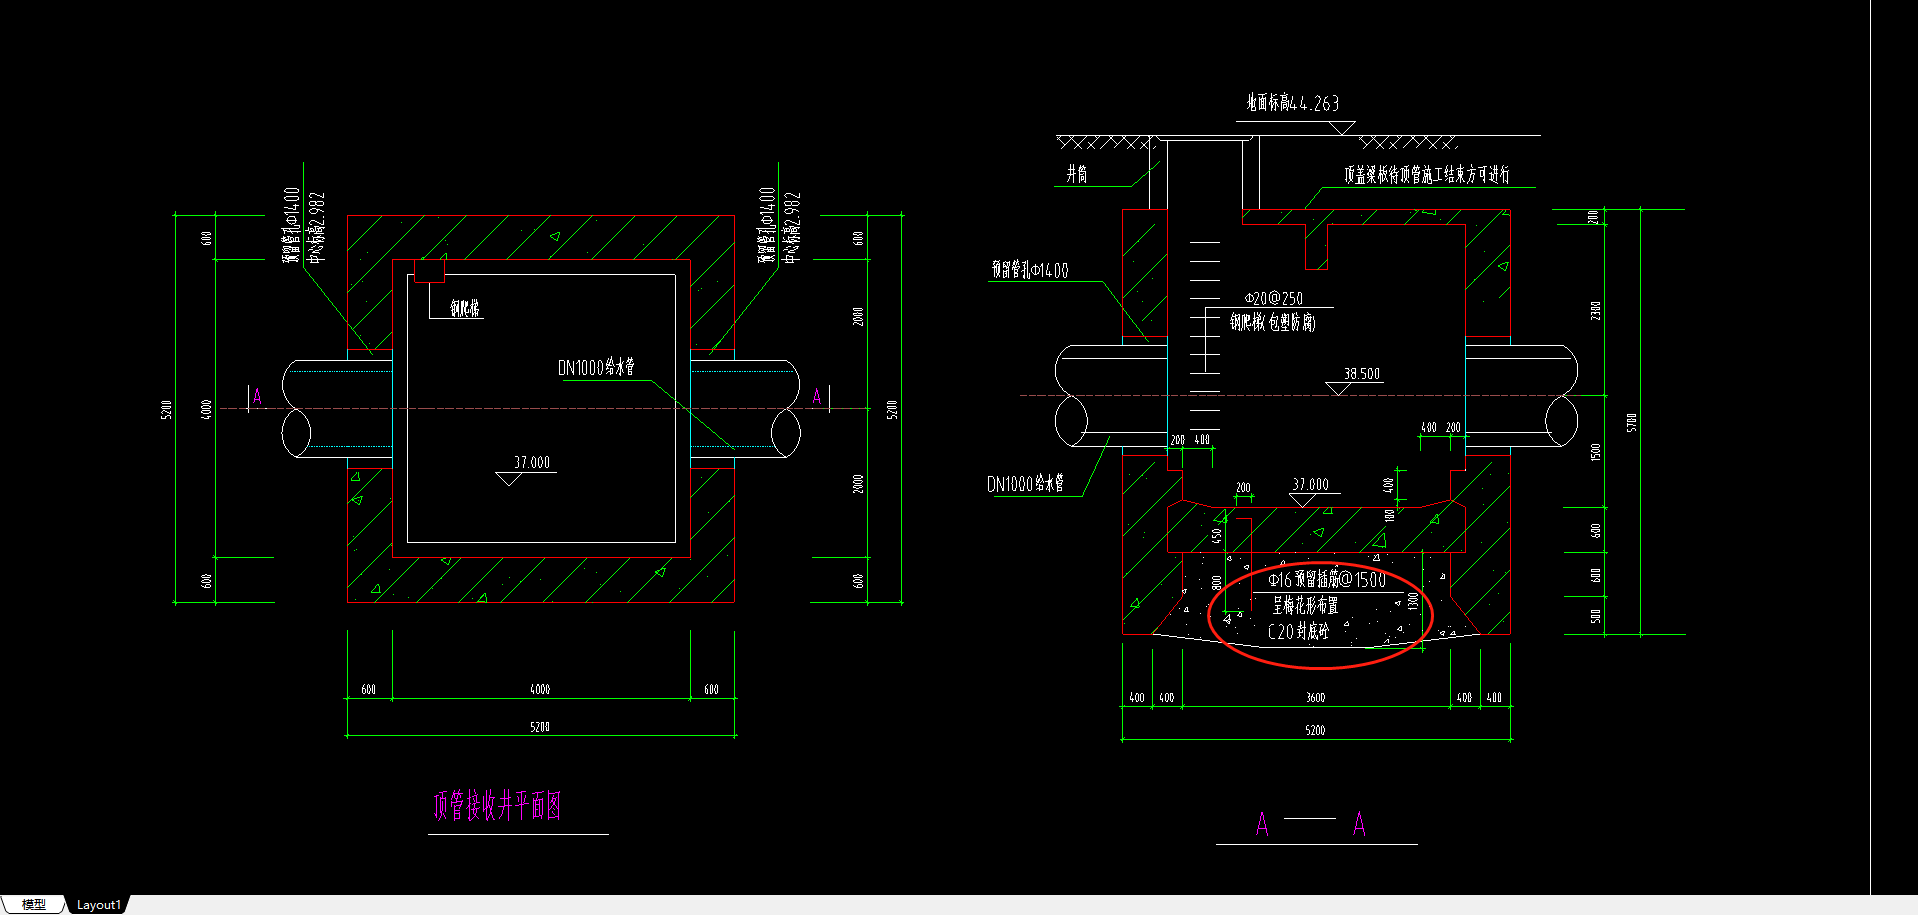Click the left section mark A in plan
Screen dimensions: 1918x915
click(x=257, y=397)
